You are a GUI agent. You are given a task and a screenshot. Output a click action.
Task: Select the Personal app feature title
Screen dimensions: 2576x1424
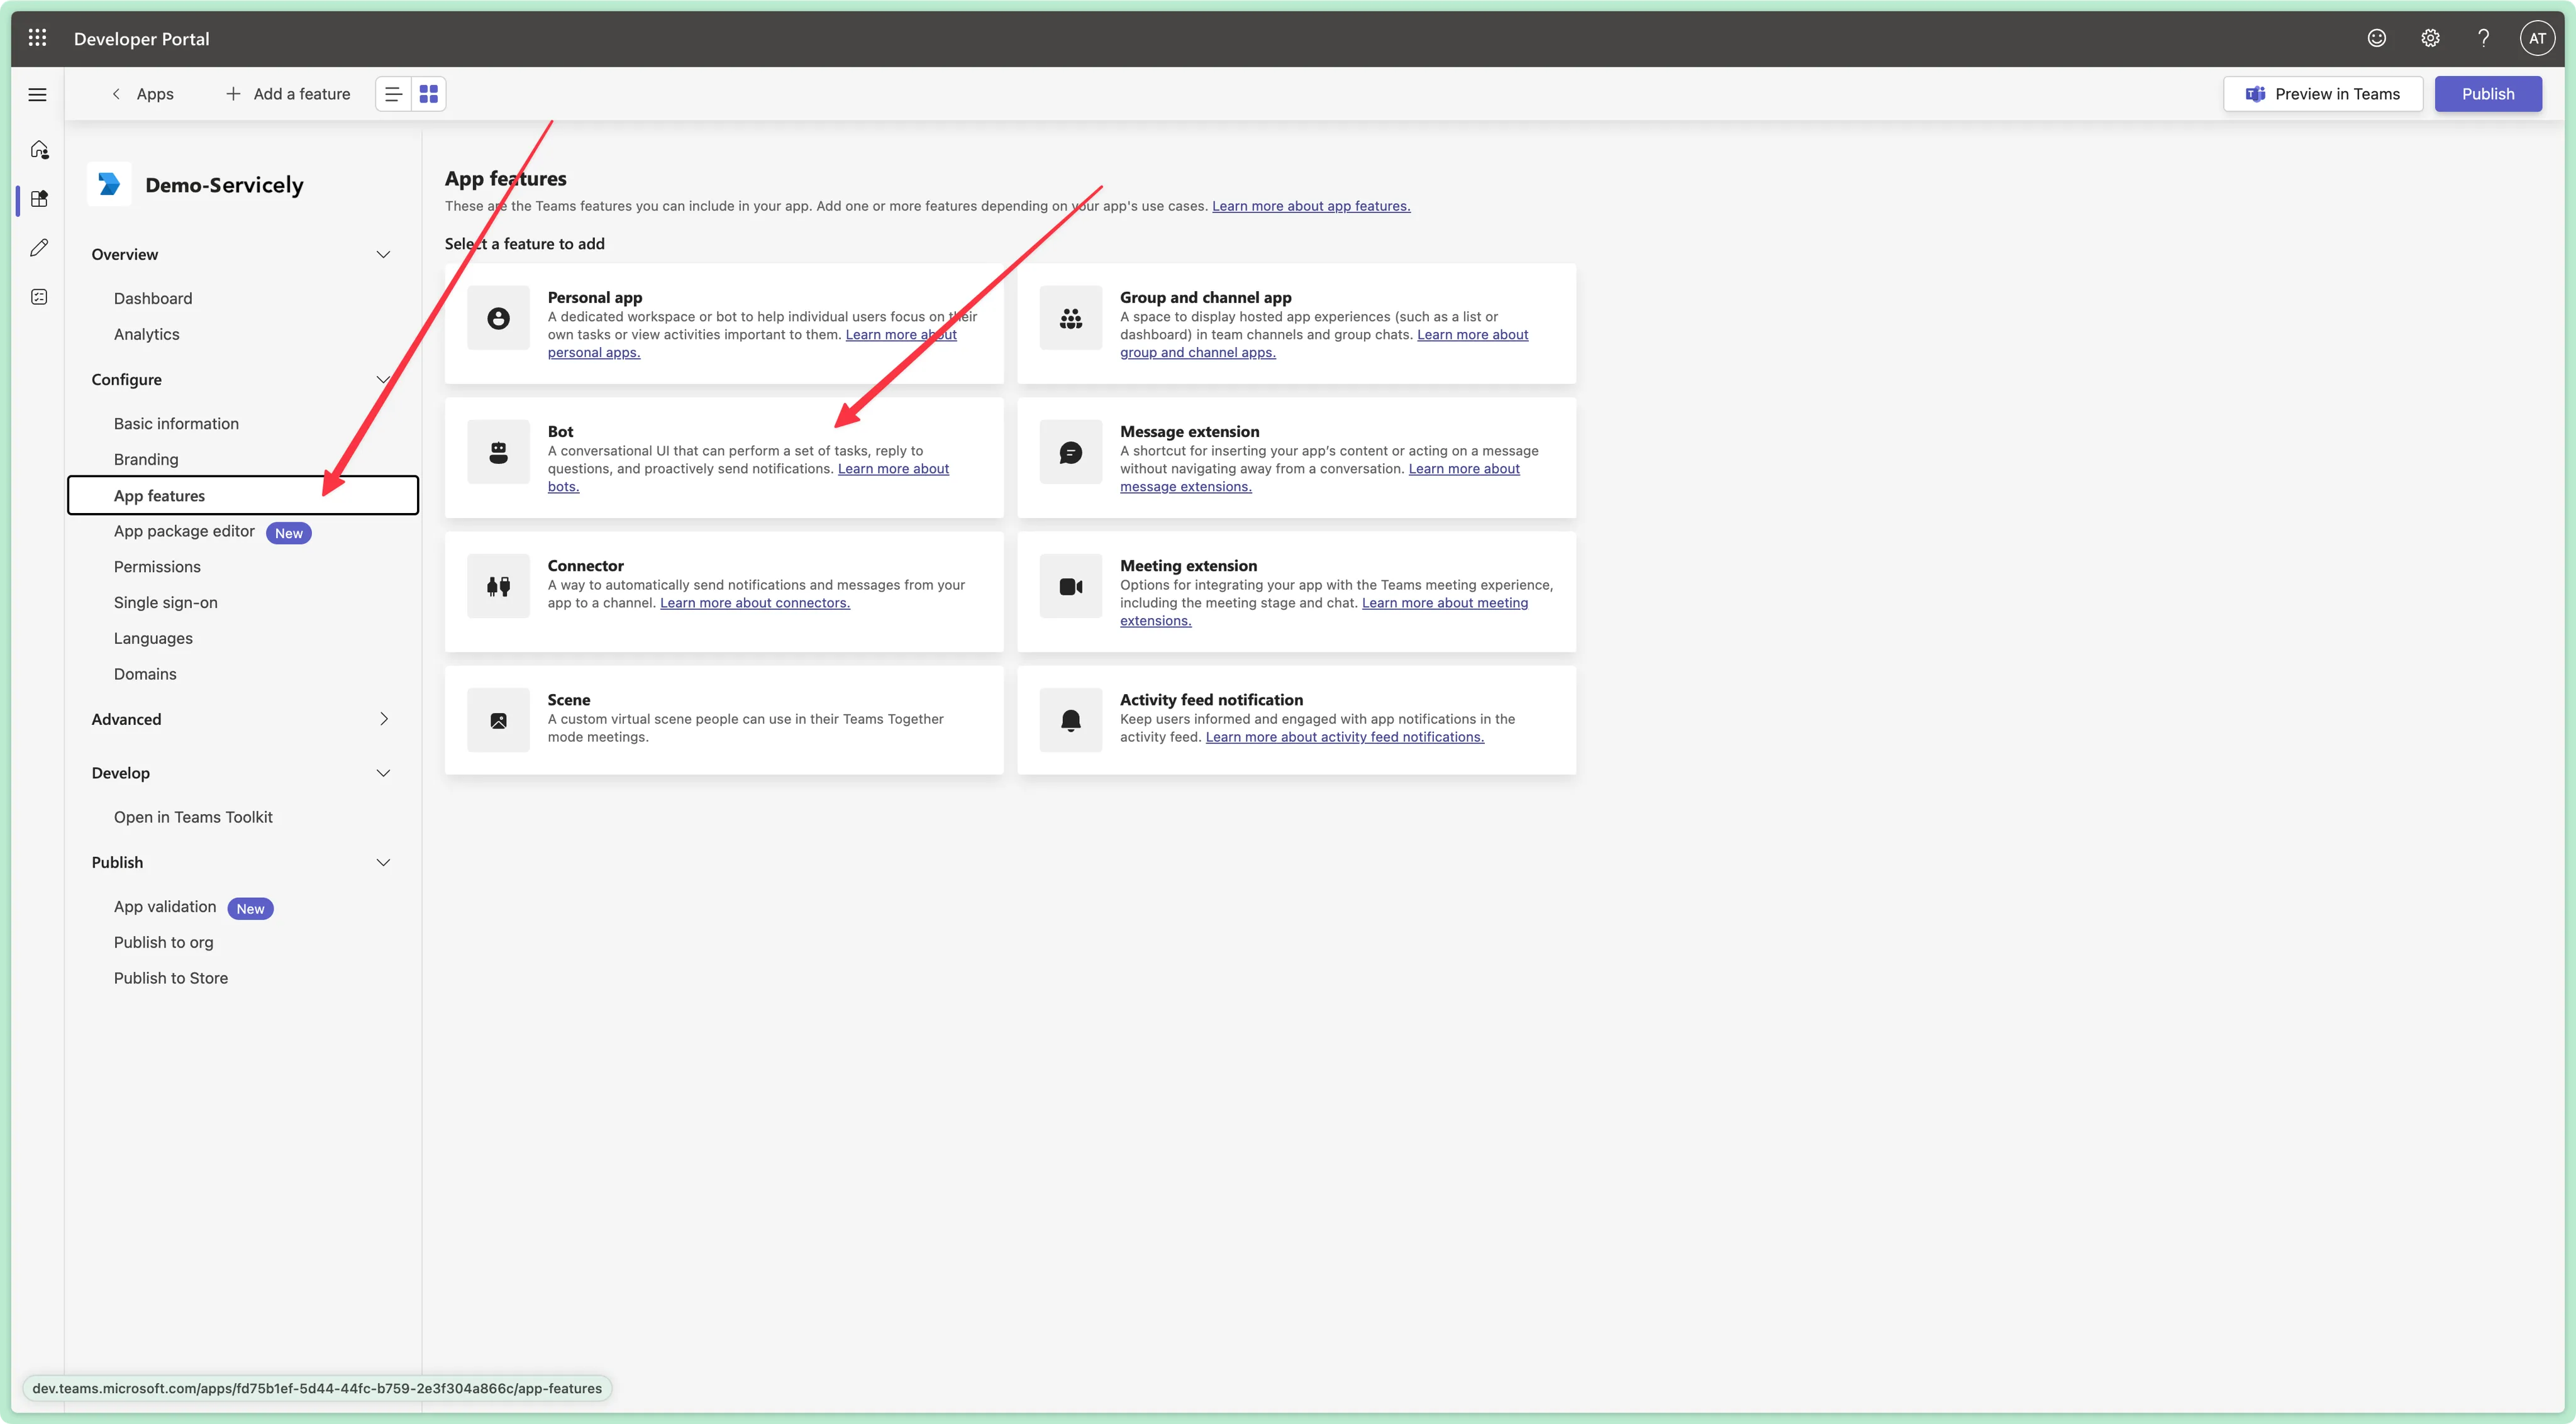tap(595, 297)
